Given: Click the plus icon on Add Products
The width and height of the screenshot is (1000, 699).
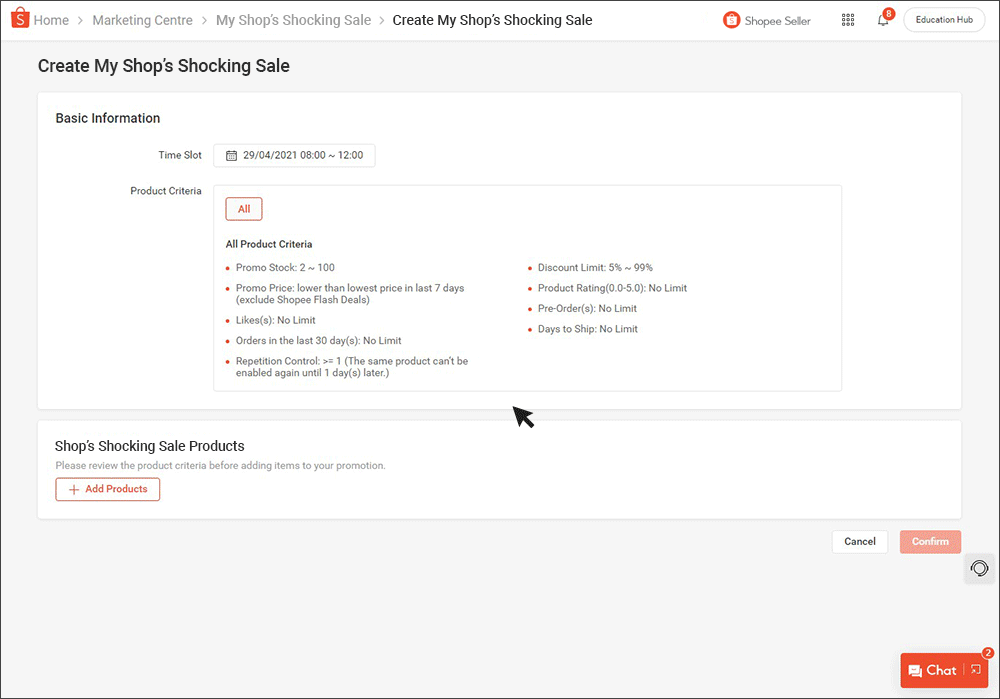Looking at the screenshot, I should coord(75,489).
